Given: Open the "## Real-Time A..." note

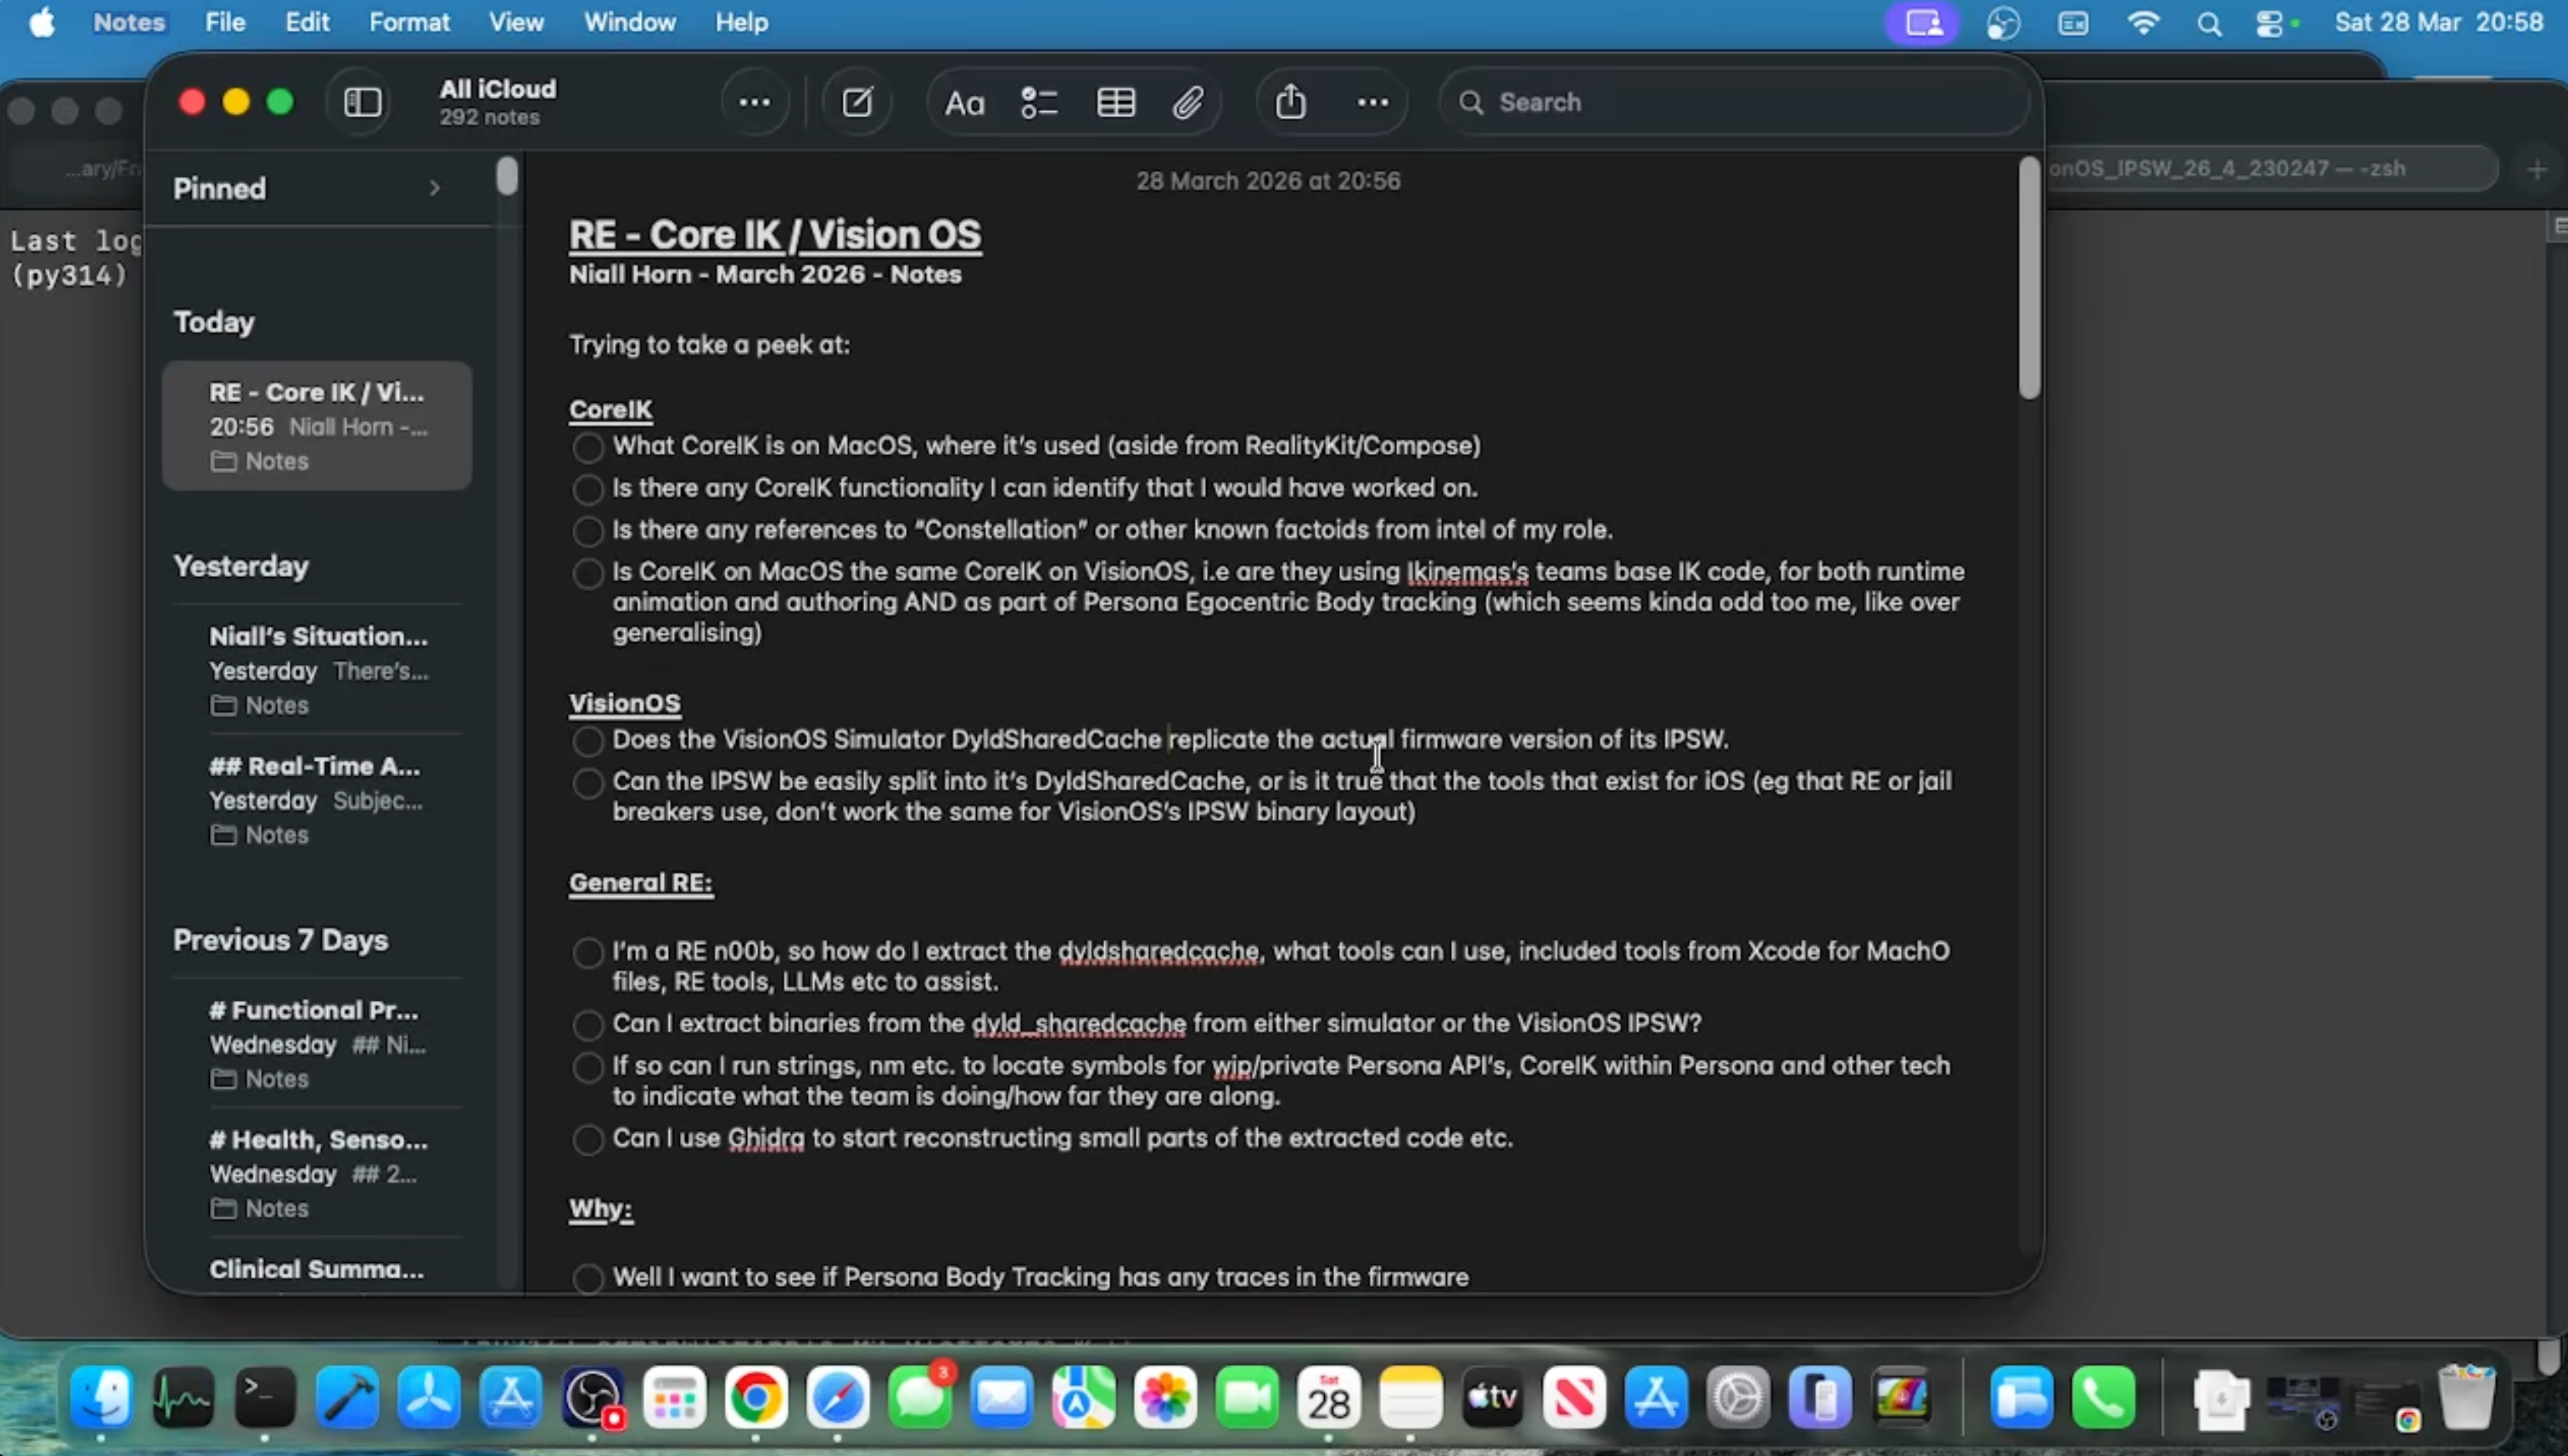Looking at the screenshot, I should [x=317, y=800].
